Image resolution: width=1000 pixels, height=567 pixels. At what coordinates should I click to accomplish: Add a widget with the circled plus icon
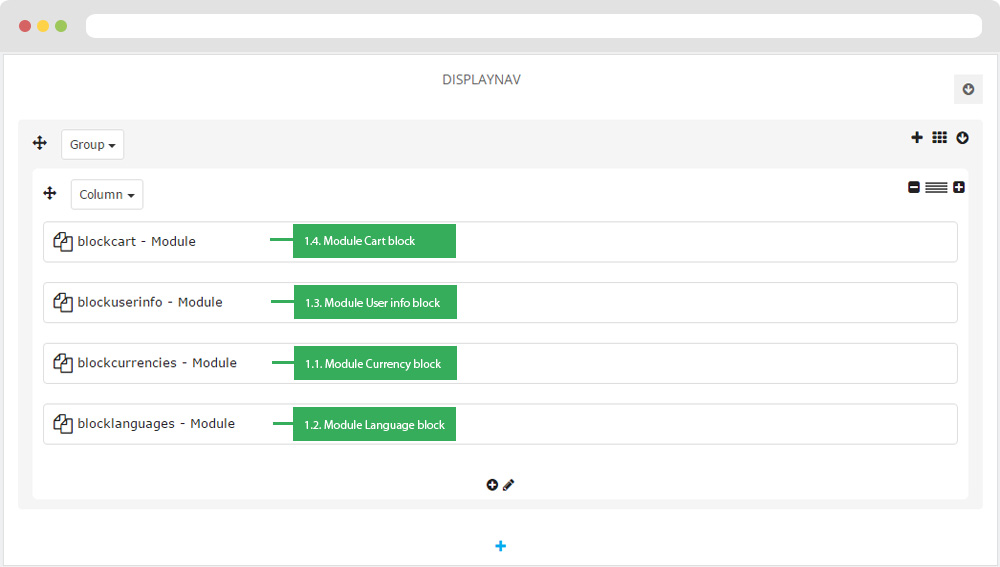pos(492,485)
